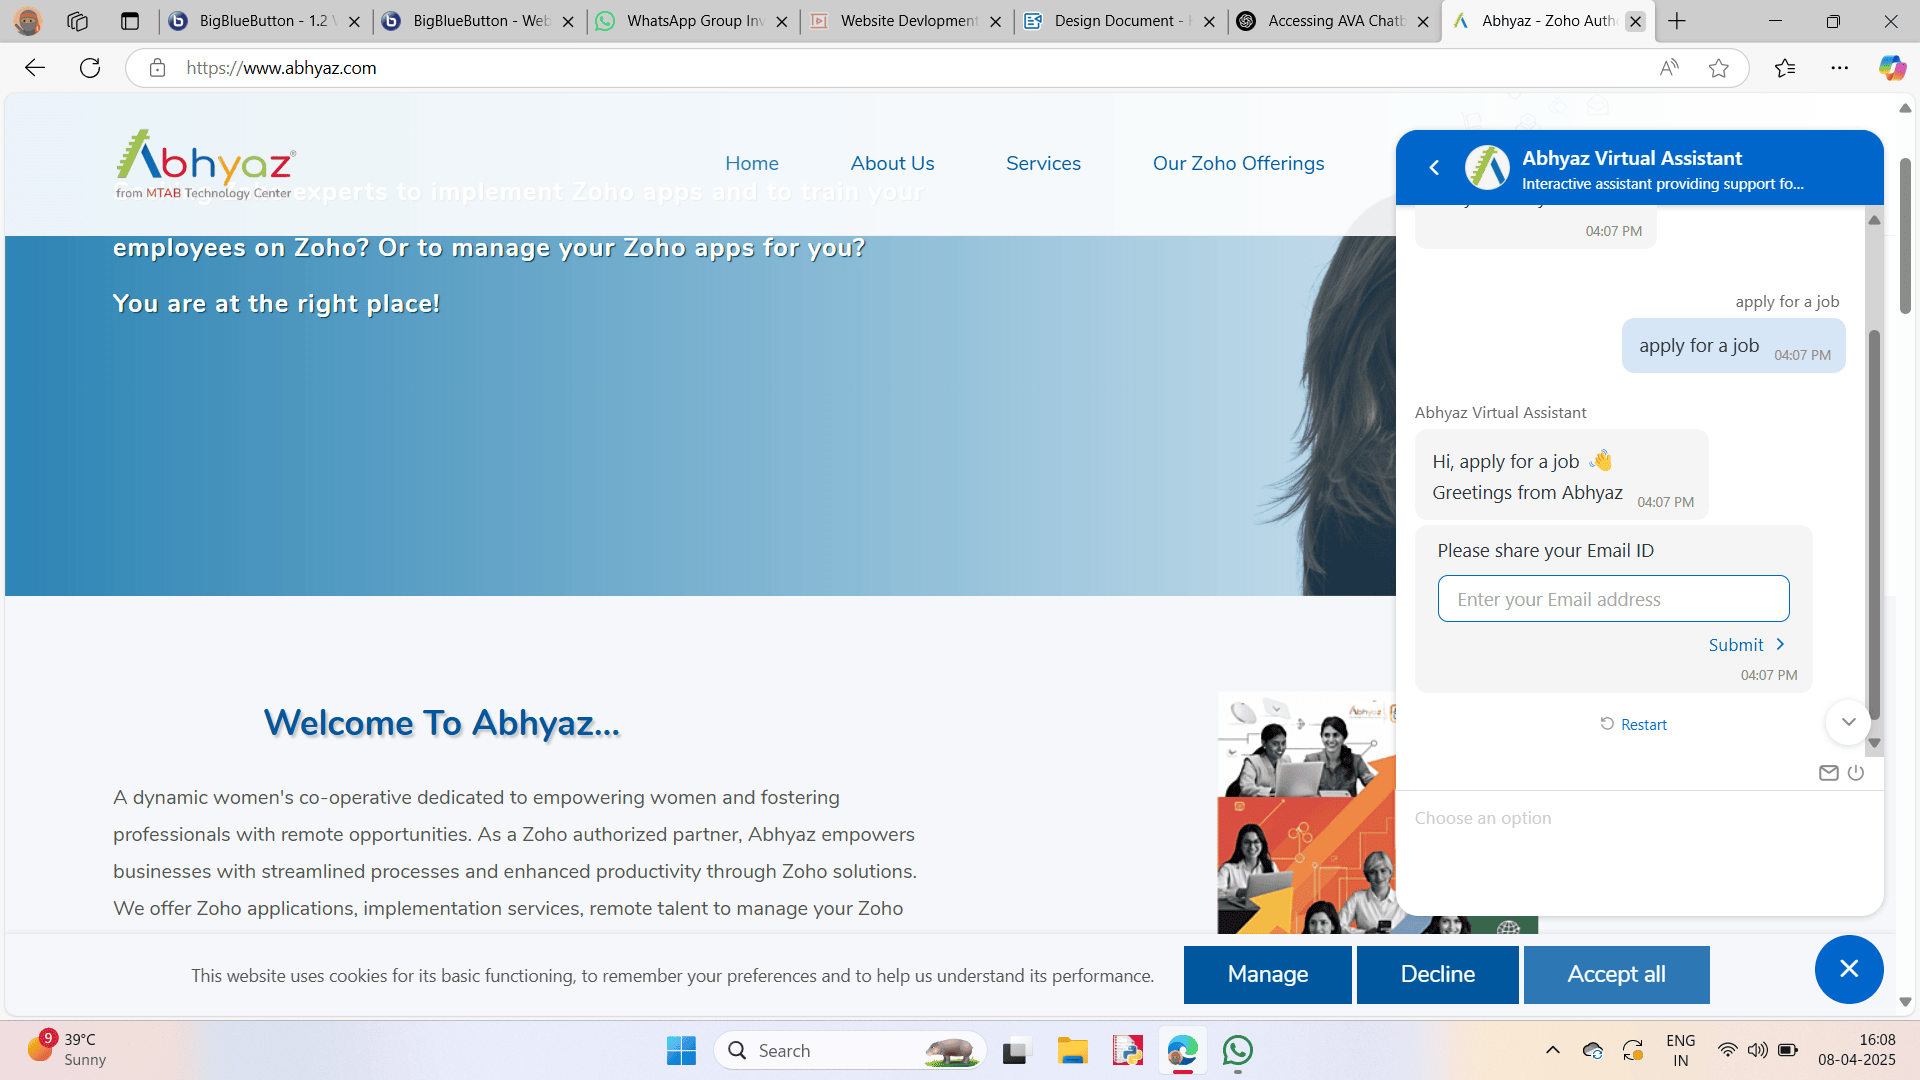Open the Workspaces icon
The image size is (1920, 1080).
tap(78, 21)
